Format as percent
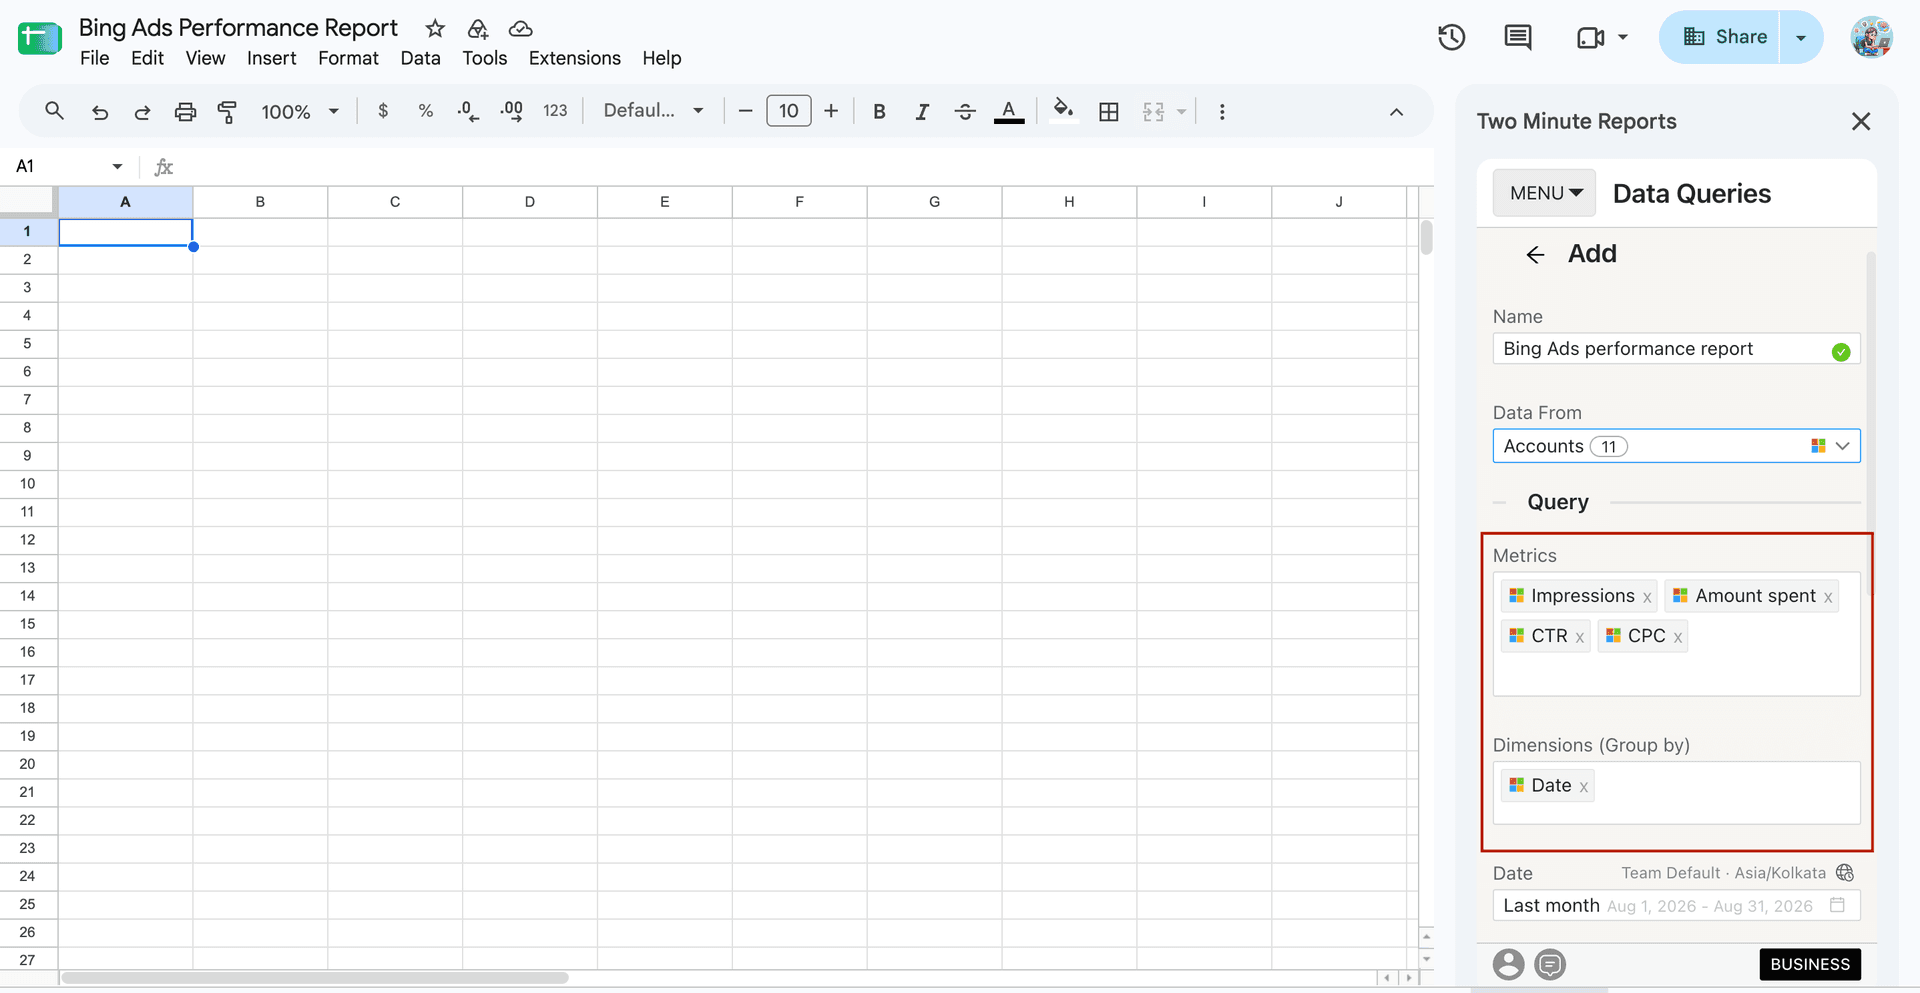This screenshot has height=993, width=1920. pos(426,111)
